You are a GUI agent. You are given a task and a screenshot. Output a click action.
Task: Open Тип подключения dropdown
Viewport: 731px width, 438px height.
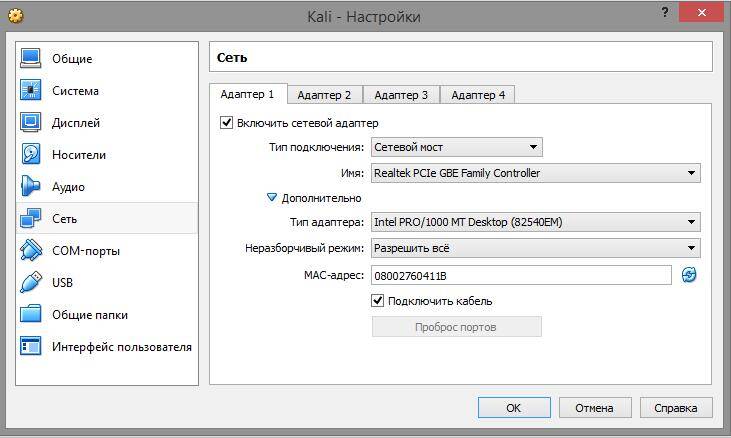tap(456, 147)
